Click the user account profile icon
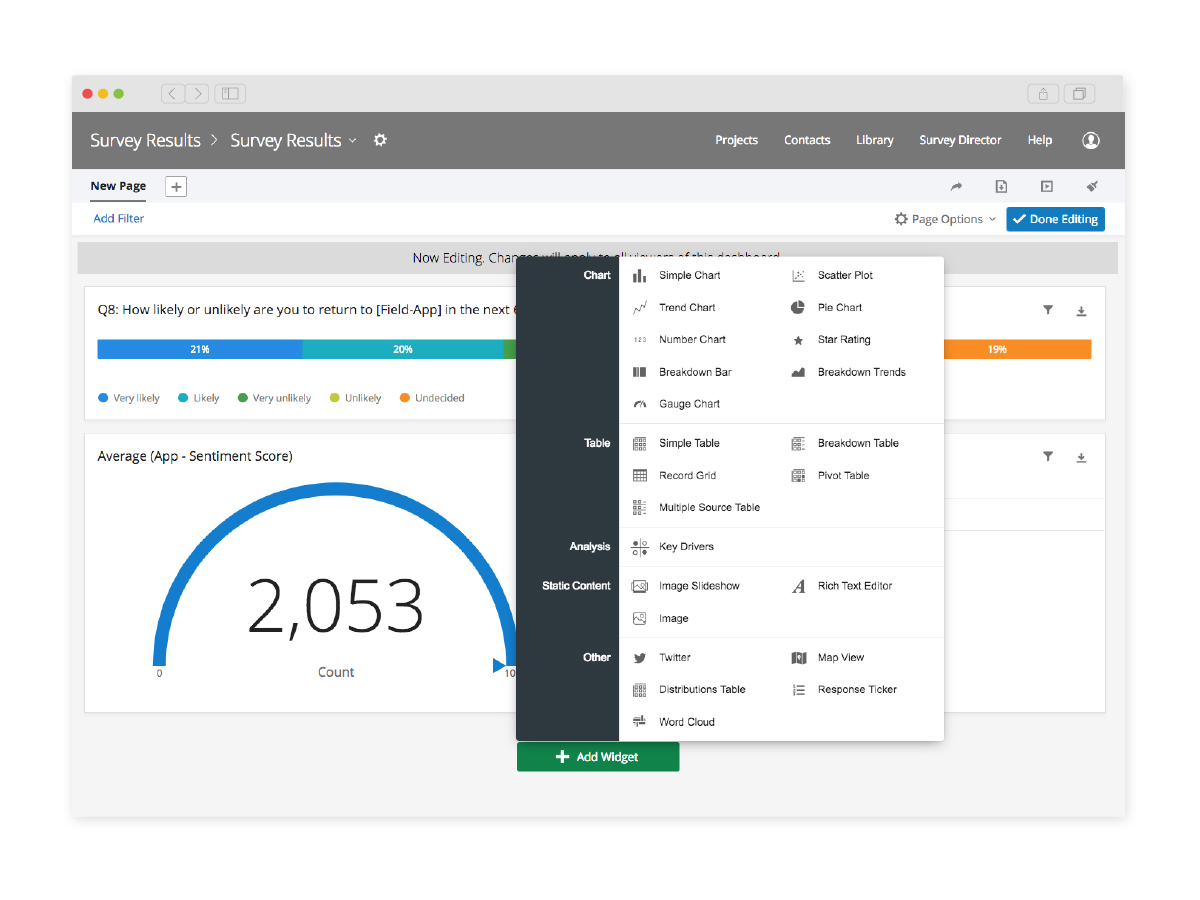 (1091, 141)
